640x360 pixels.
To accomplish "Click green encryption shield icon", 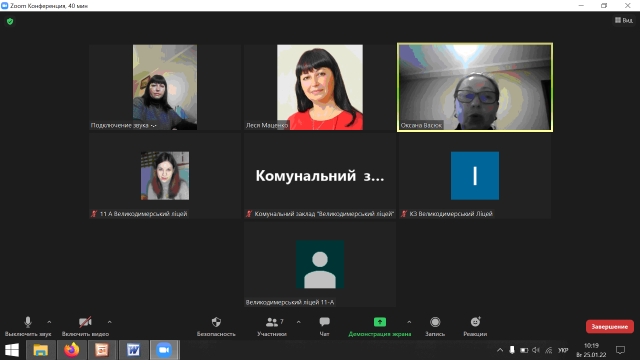I will [x=10, y=21].
